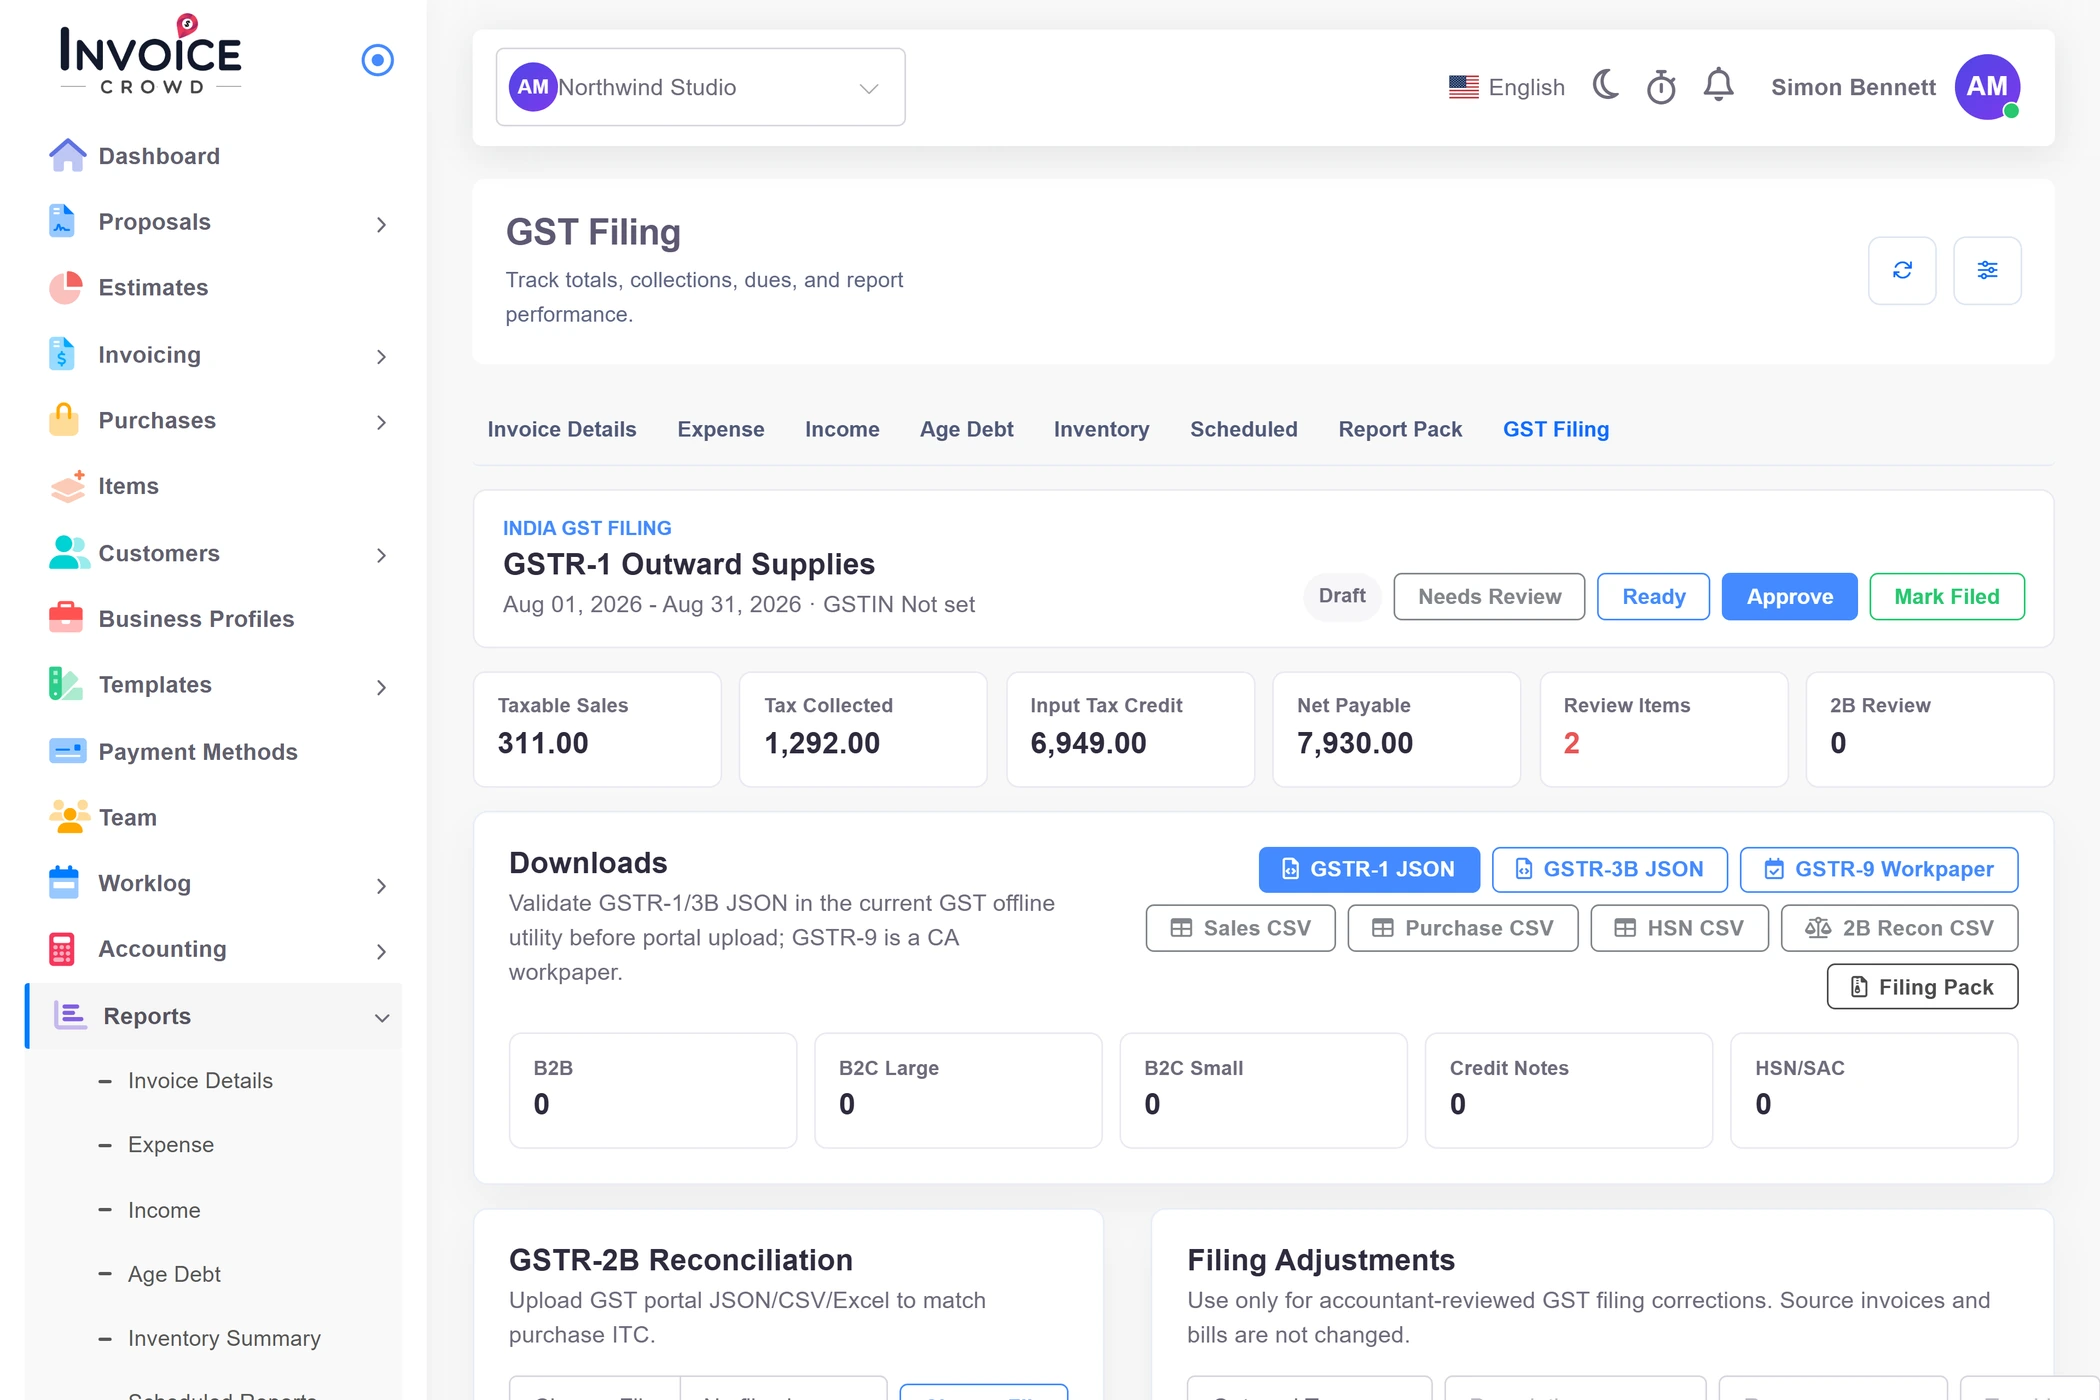Click the Worklog calendar icon
This screenshot has height=1400, width=2100.
64,883
